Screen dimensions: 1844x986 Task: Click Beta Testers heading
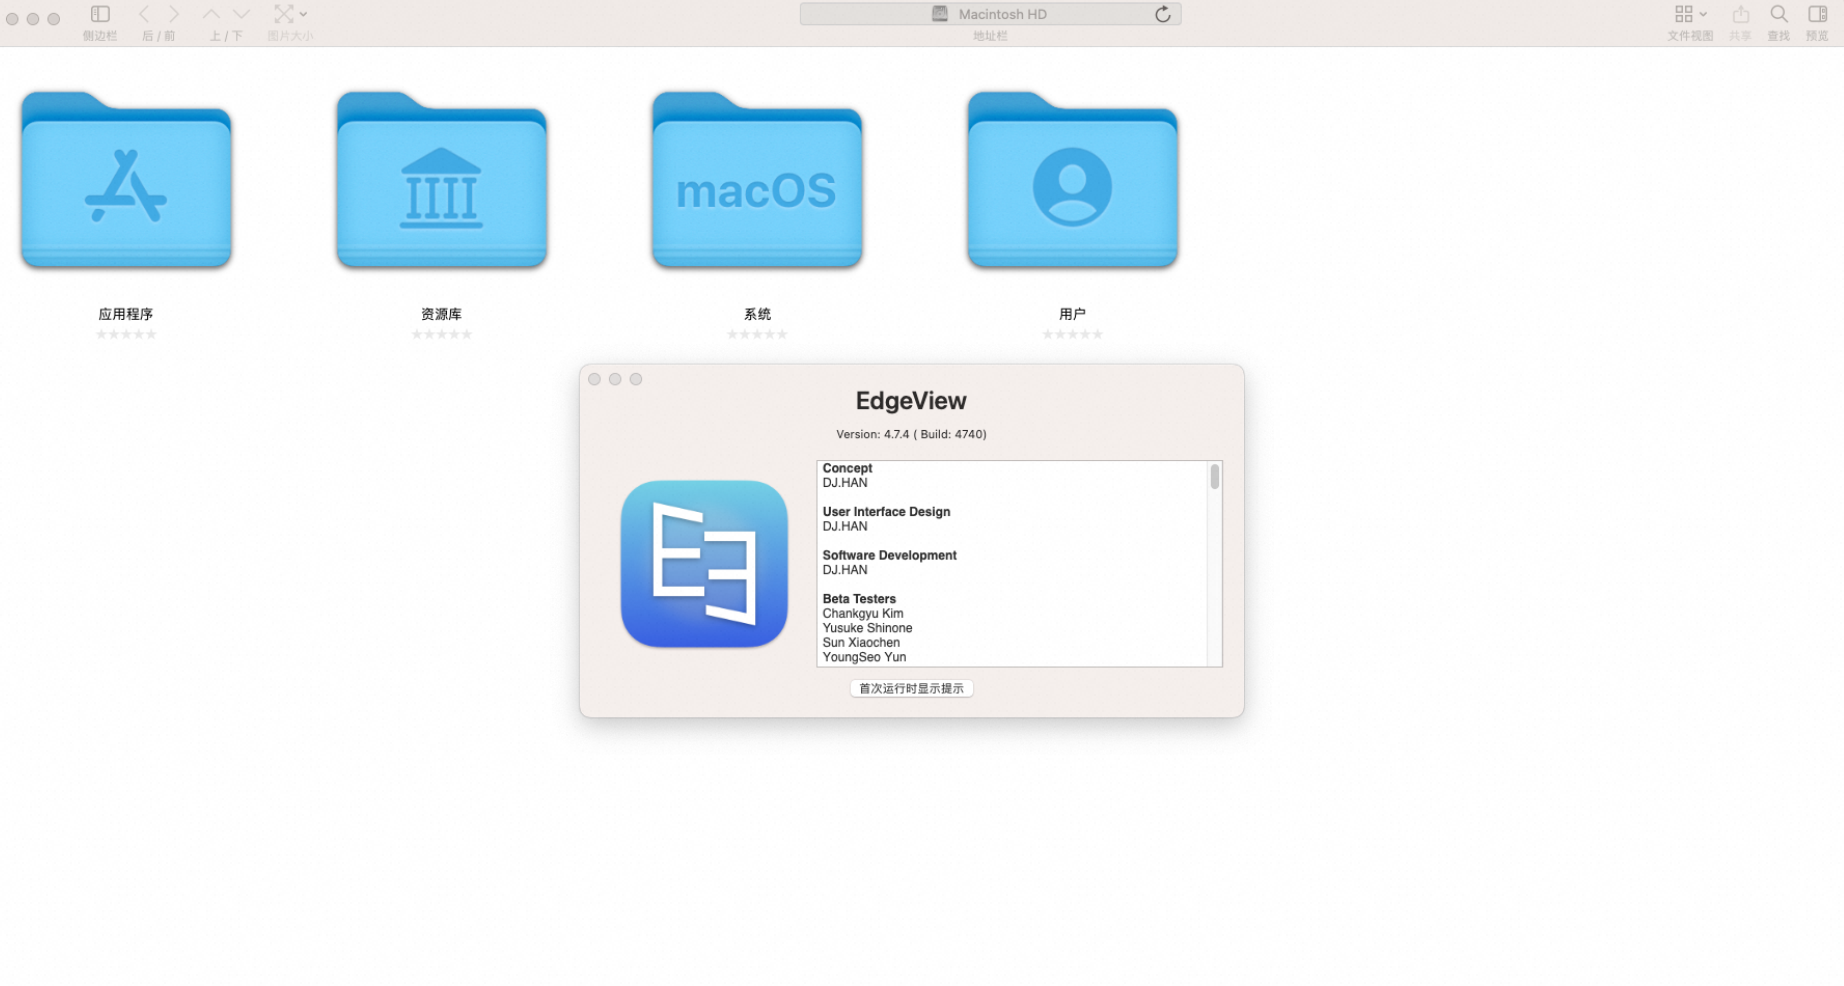[859, 599]
